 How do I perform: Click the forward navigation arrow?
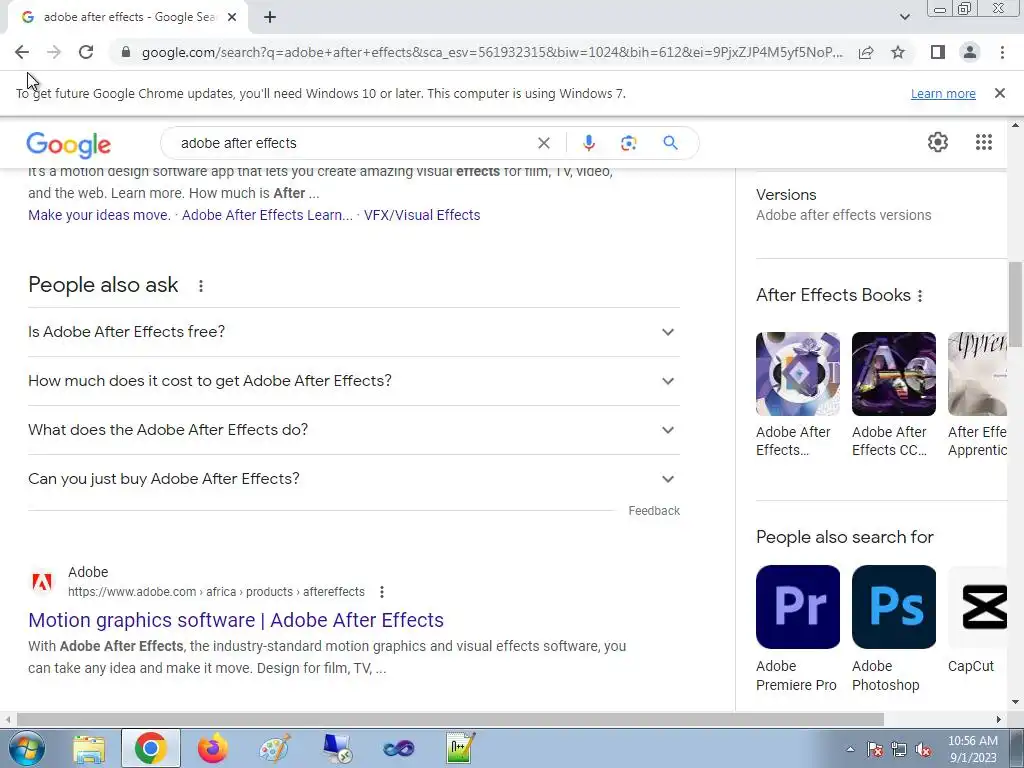tap(54, 52)
